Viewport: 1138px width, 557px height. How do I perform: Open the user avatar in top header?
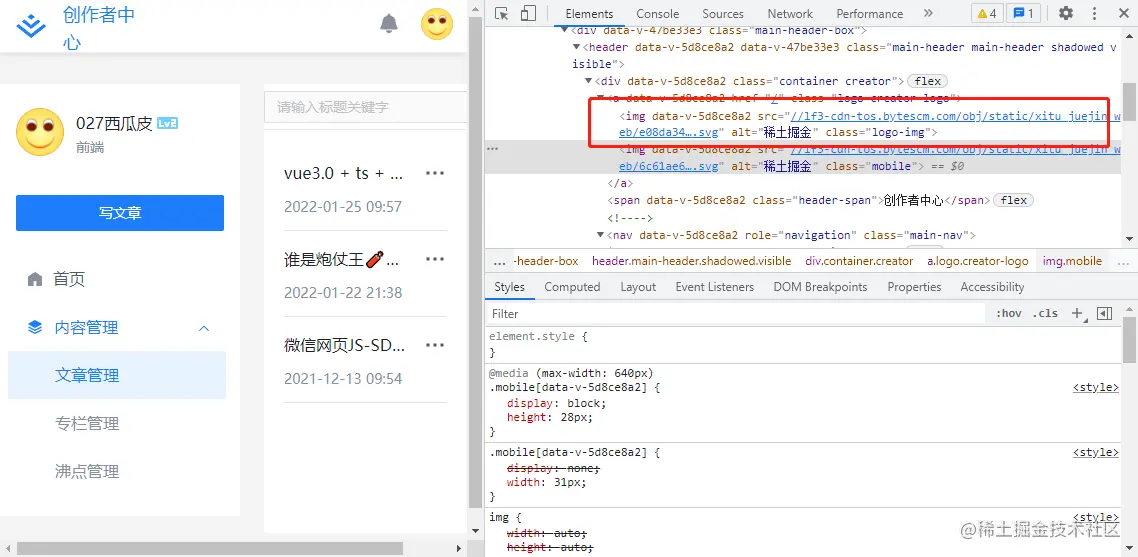tap(437, 24)
